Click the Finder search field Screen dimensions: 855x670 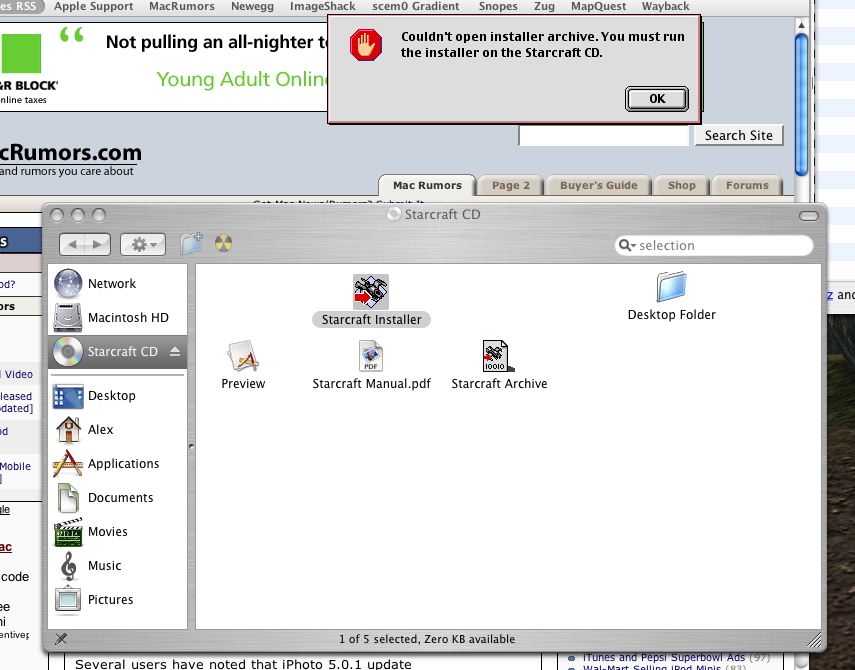pyautogui.click(x=714, y=245)
